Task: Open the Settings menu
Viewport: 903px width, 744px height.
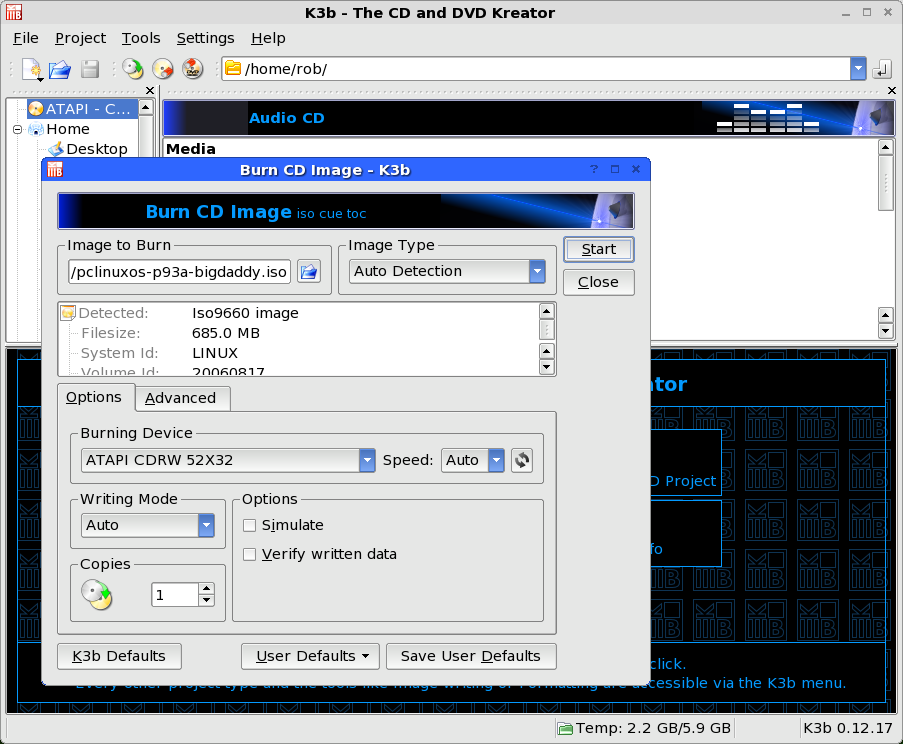Action: click(x=205, y=38)
